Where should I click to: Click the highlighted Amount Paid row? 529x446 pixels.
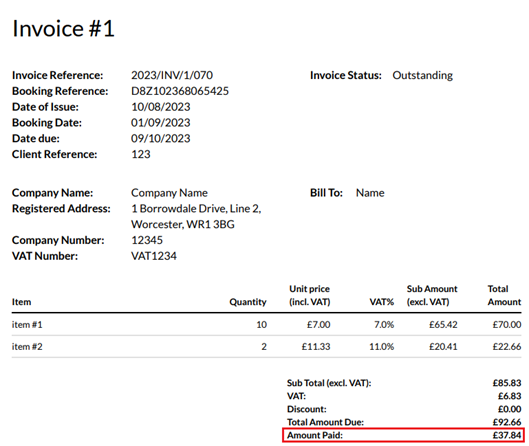point(404,435)
